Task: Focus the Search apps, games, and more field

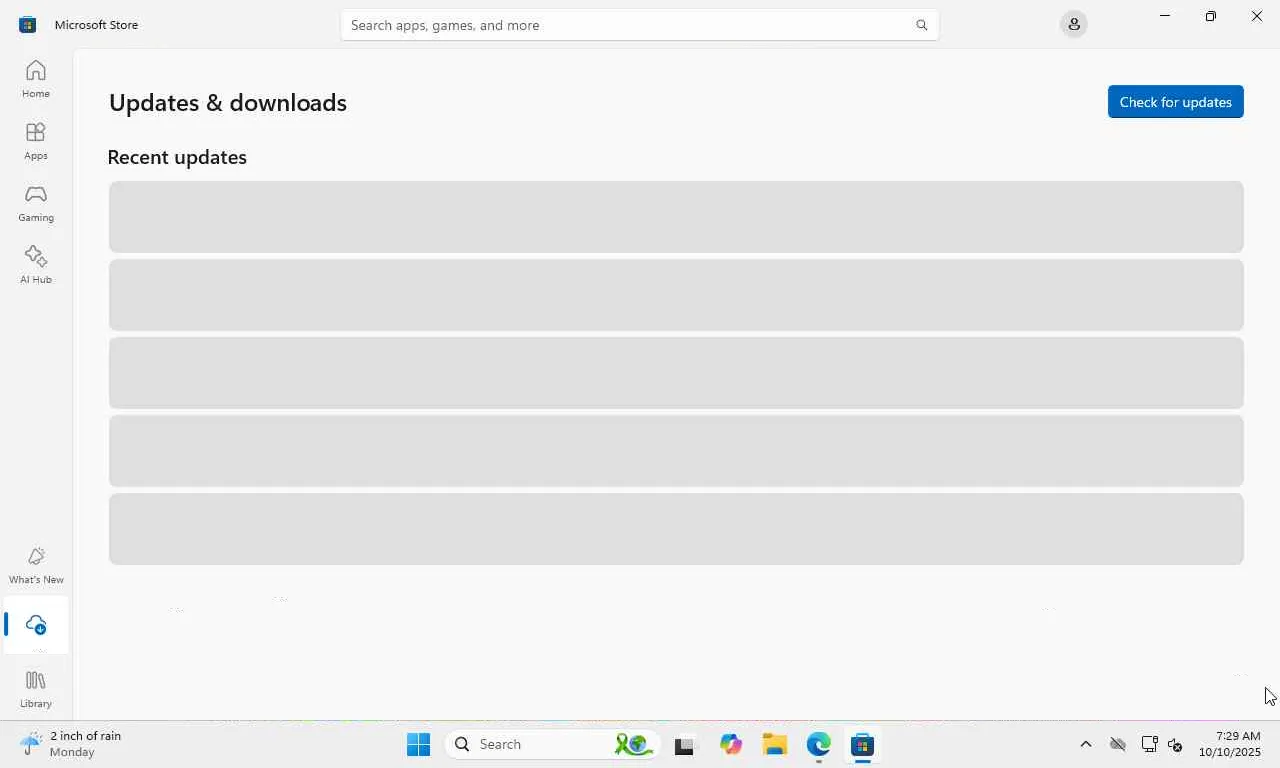Action: [x=640, y=25]
